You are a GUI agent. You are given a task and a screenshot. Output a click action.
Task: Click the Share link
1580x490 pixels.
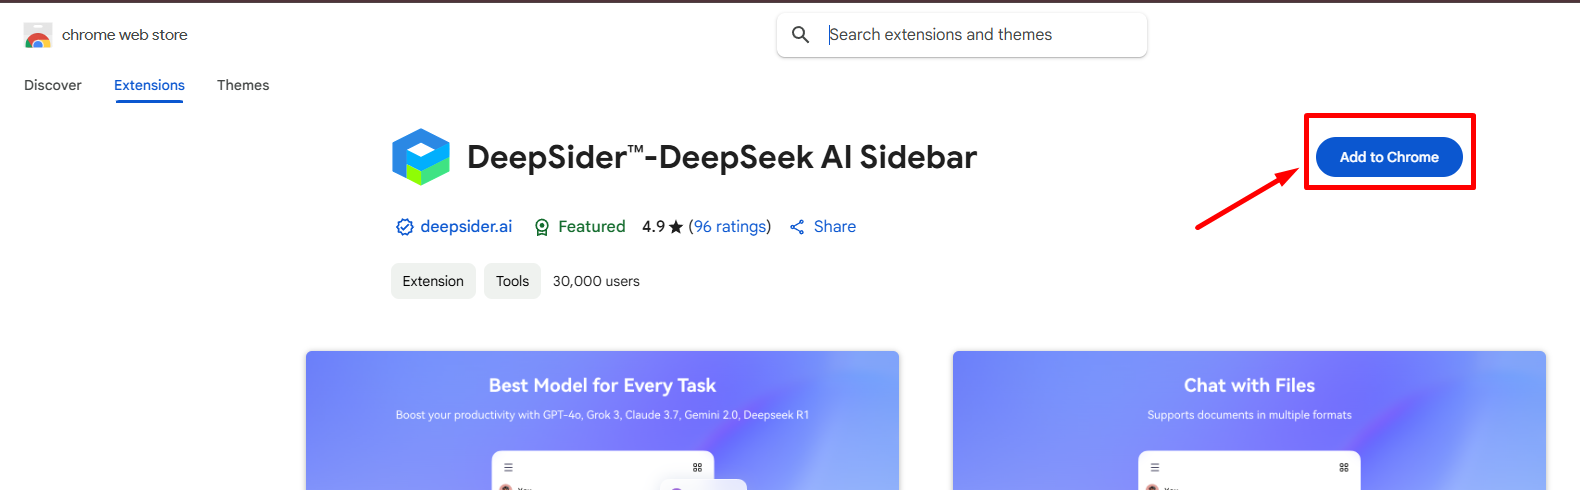(835, 227)
